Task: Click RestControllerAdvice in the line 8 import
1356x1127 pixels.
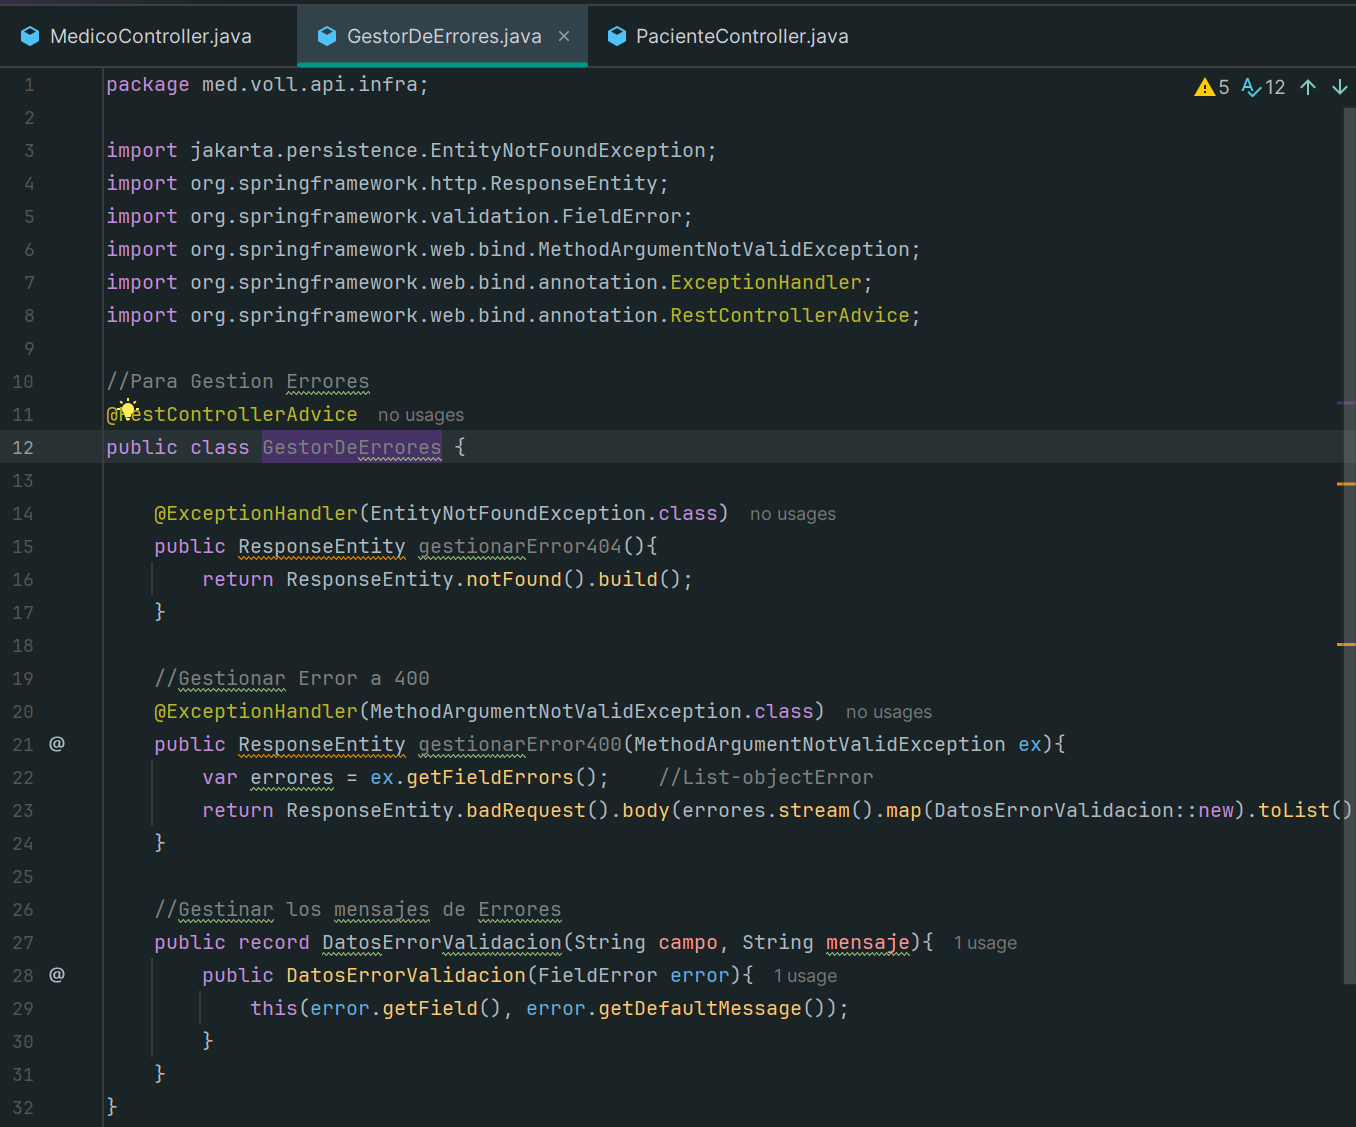Action: (x=790, y=315)
